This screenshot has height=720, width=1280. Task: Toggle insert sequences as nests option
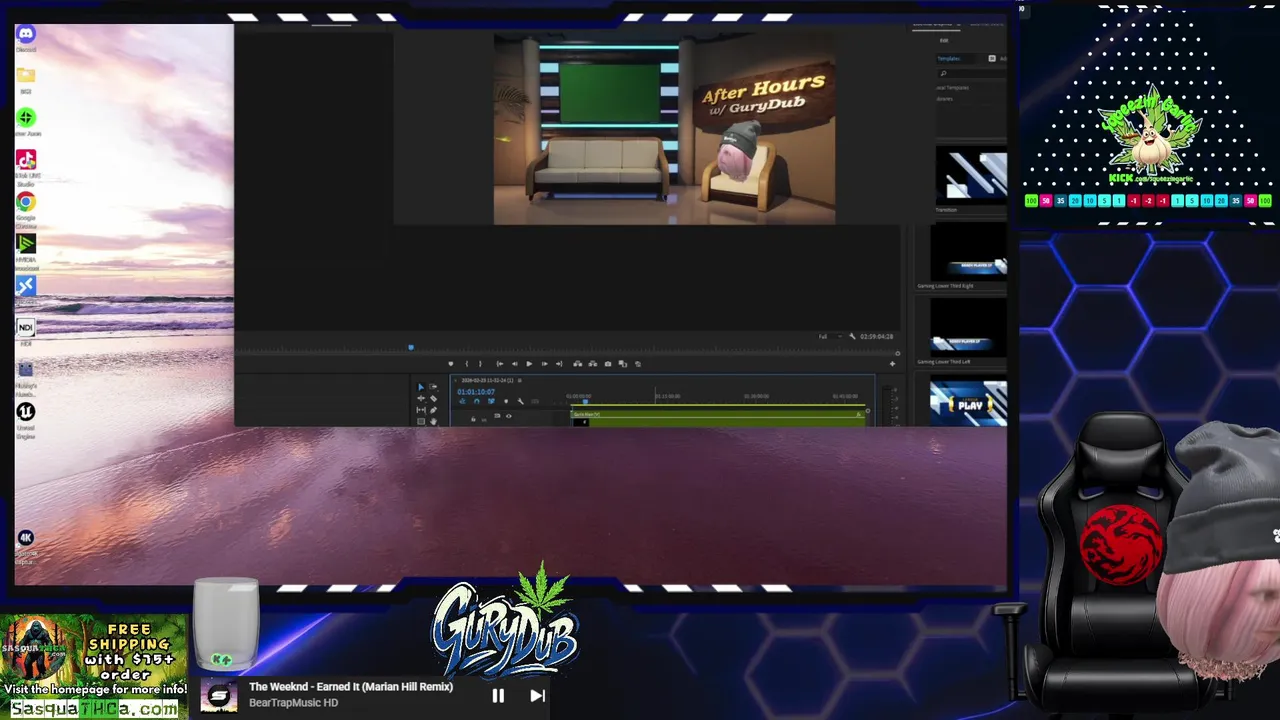[x=462, y=401]
